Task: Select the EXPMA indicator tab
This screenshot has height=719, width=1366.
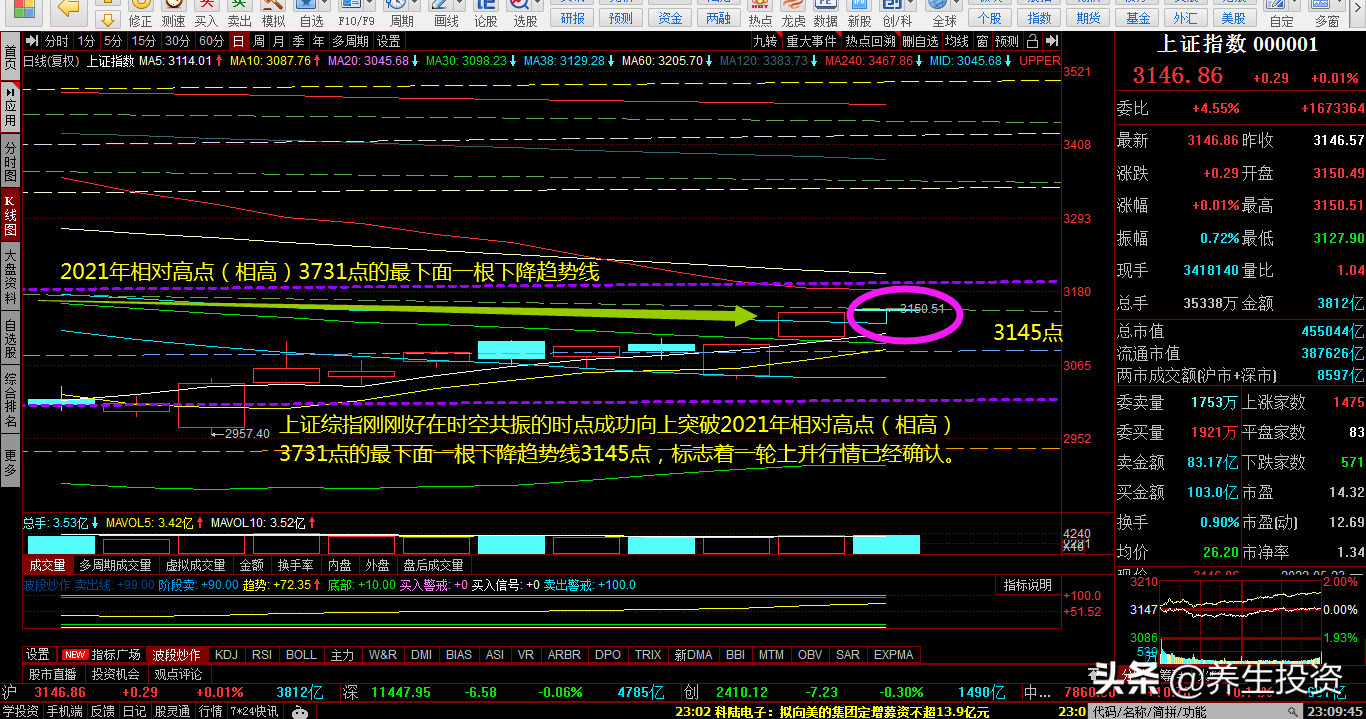Action: click(894, 655)
